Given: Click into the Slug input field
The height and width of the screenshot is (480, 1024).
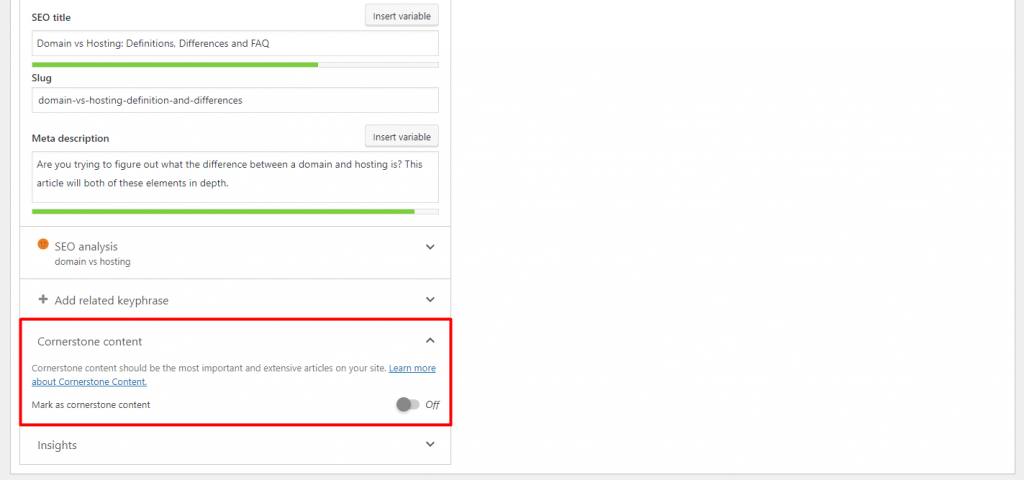Looking at the screenshot, I should click(x=235, y=101).
